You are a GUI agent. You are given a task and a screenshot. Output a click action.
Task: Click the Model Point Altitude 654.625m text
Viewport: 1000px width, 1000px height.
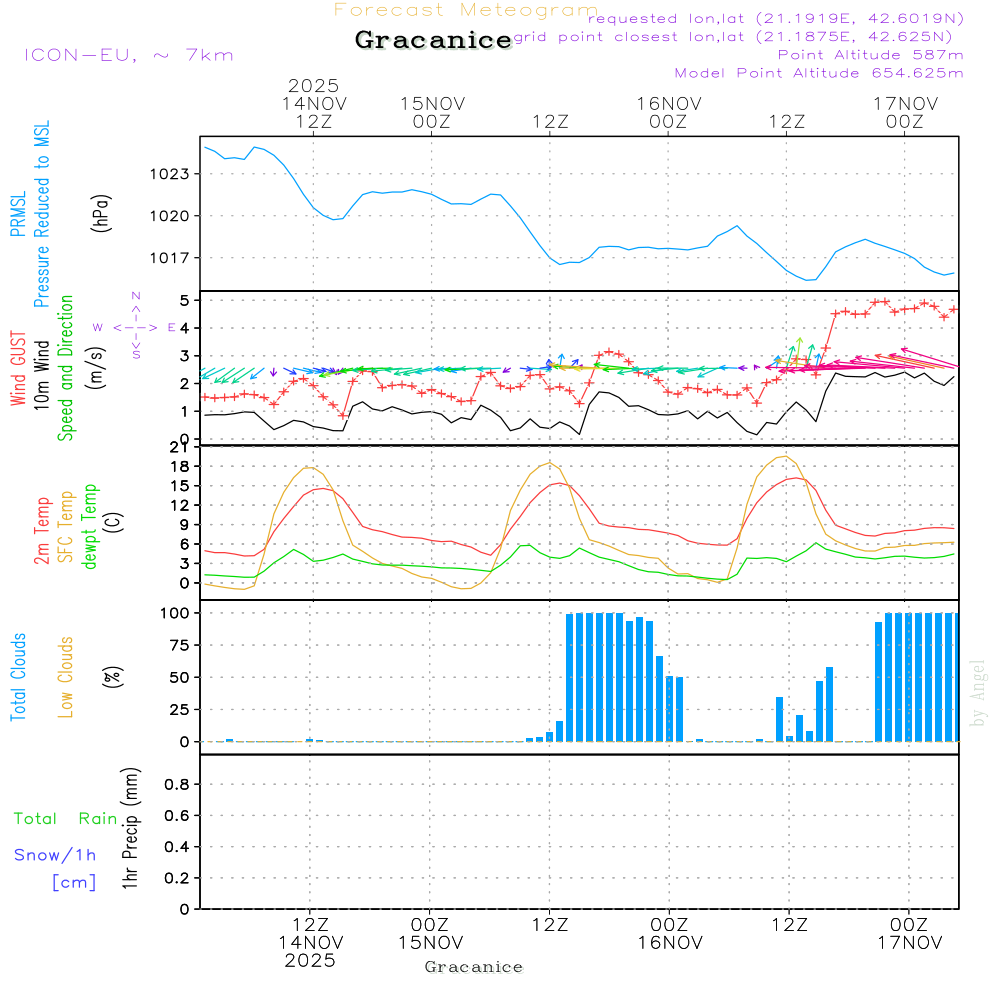pyautogui.click(x=818, y=73)
